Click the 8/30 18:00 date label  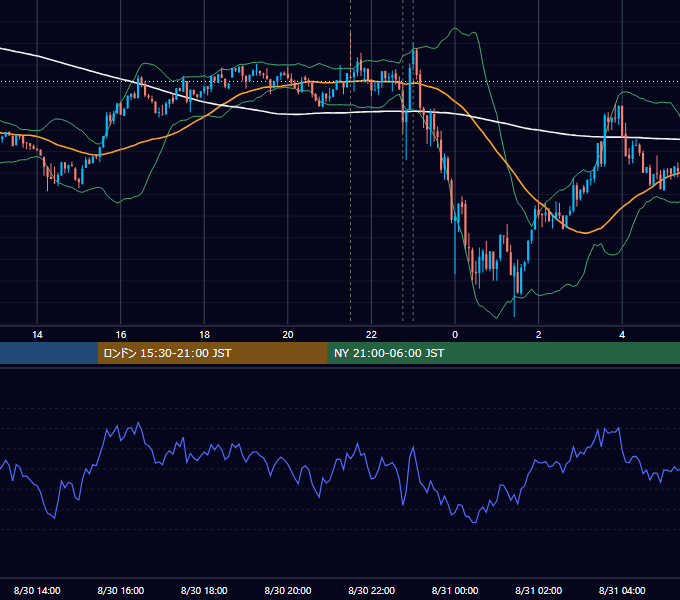tap(204, 590)
